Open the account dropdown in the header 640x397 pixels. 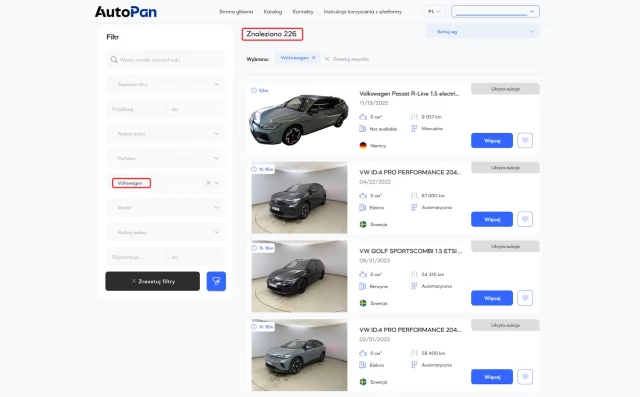coord(496,11)
